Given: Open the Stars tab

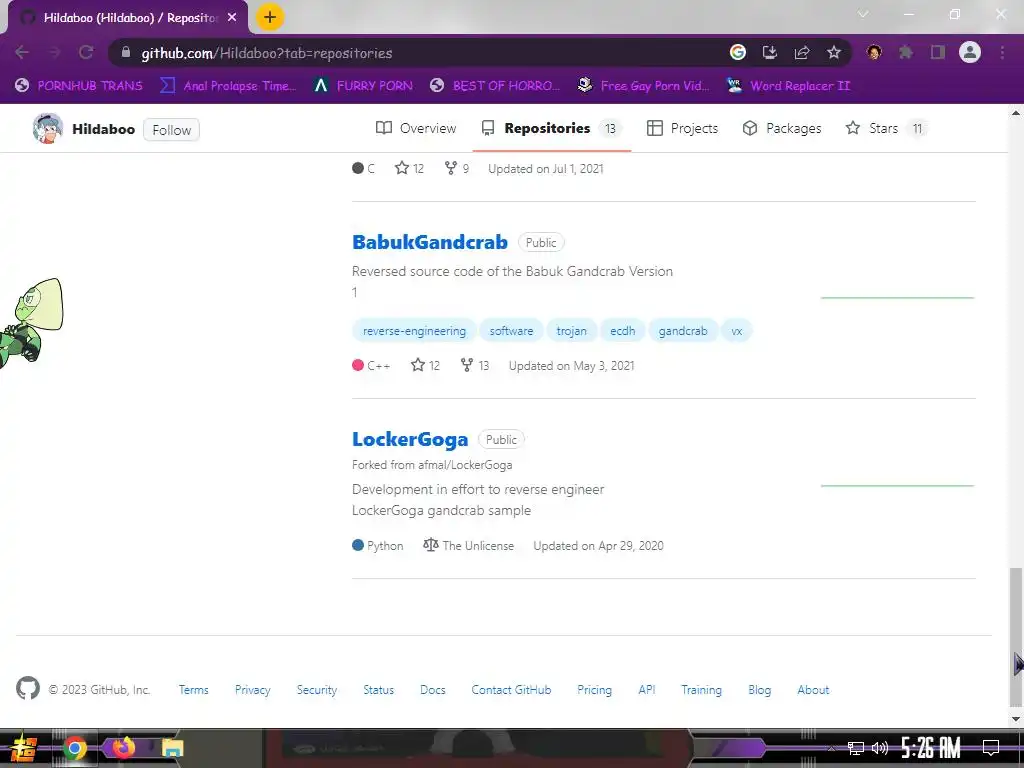Looking at the screenshot, I should point(886,128).
